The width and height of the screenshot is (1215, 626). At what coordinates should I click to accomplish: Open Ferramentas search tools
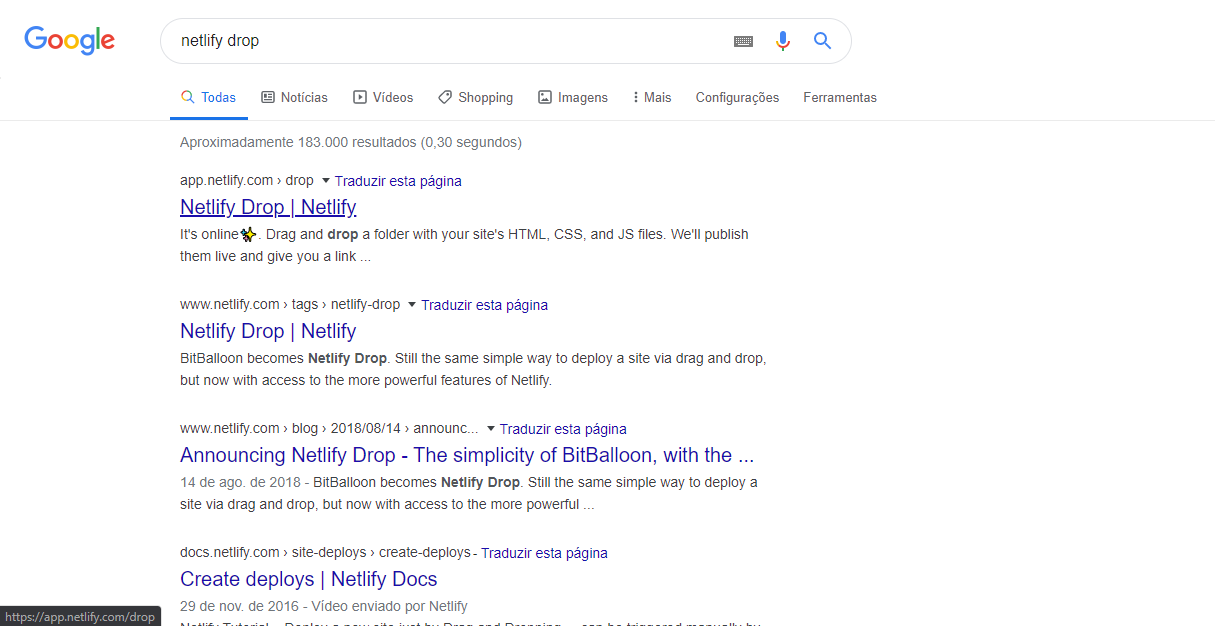click(840, 97)
